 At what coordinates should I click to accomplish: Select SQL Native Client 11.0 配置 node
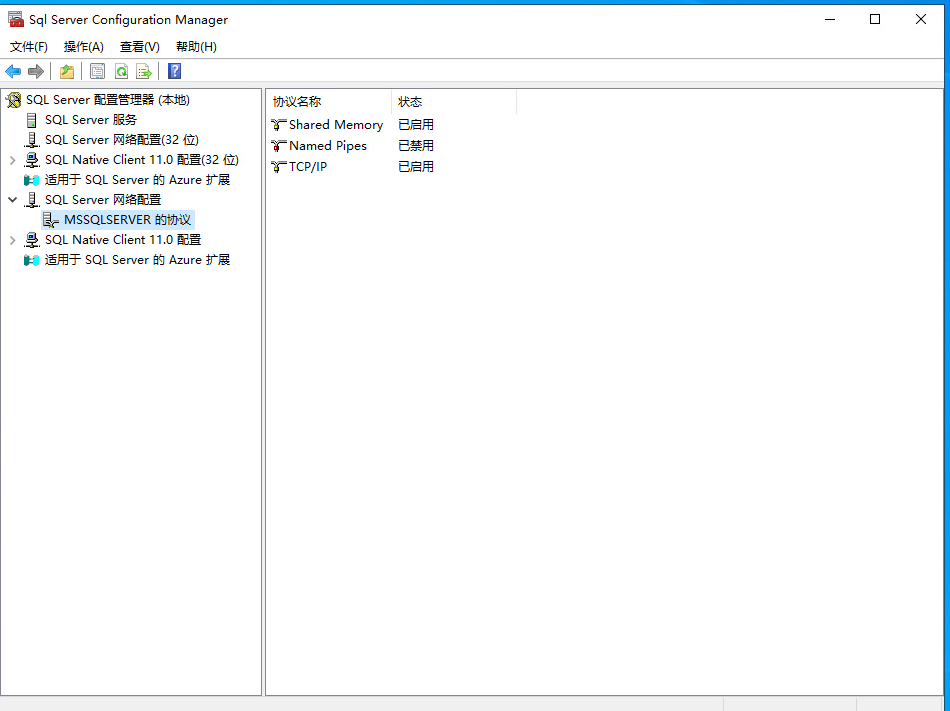click(x=123, y=240)
